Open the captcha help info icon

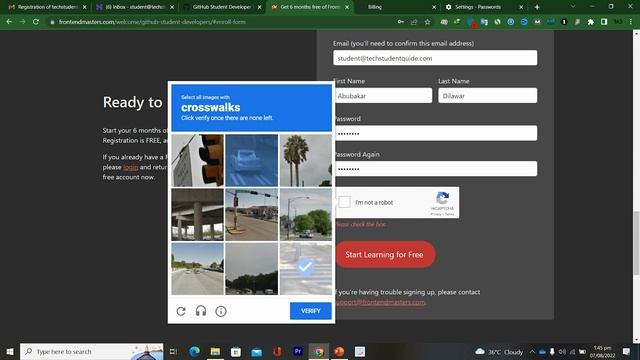click(x=221, y=311)
